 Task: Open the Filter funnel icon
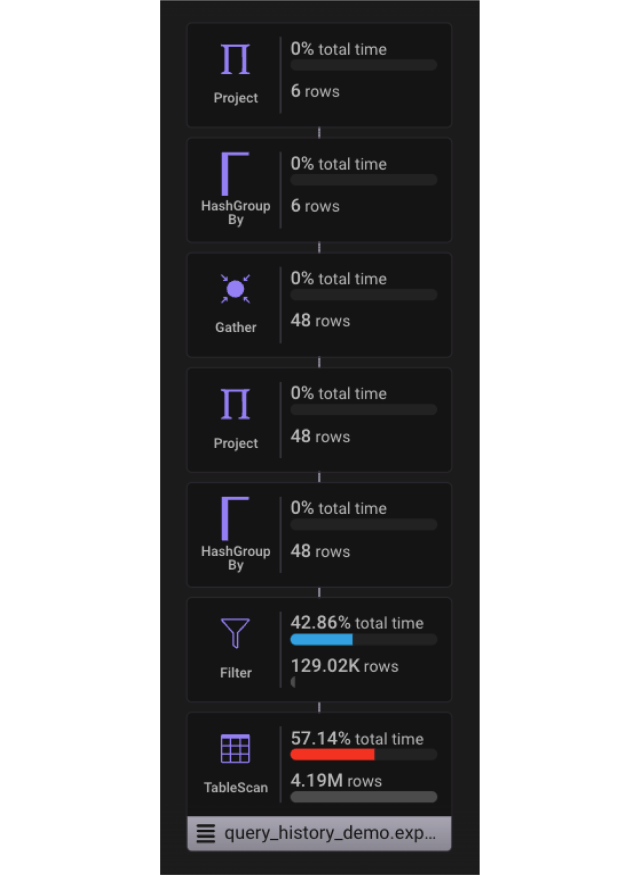(234, 633)
